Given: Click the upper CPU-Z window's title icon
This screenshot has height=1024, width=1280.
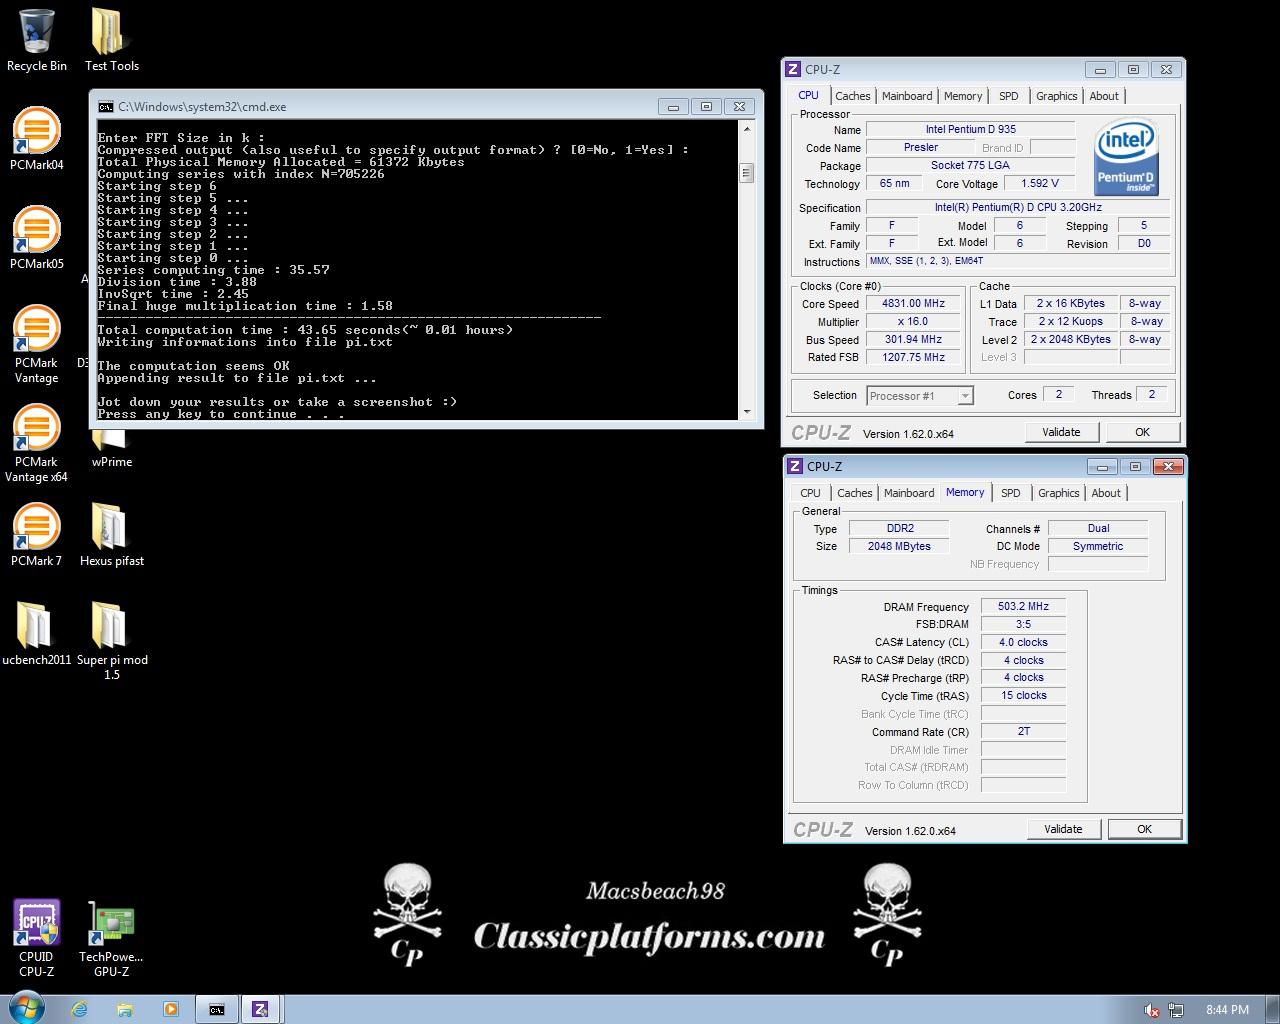Looking at the screenshot, I should pyautogui.click(x=793, y=69).
